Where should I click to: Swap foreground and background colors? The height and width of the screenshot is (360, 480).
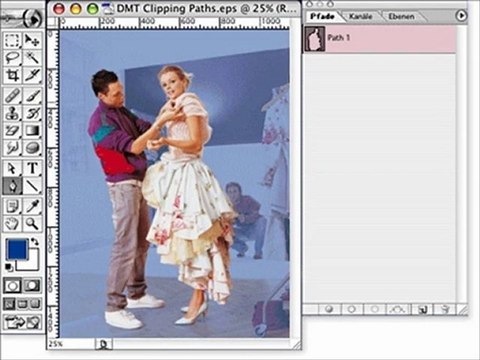click(35, 242)
